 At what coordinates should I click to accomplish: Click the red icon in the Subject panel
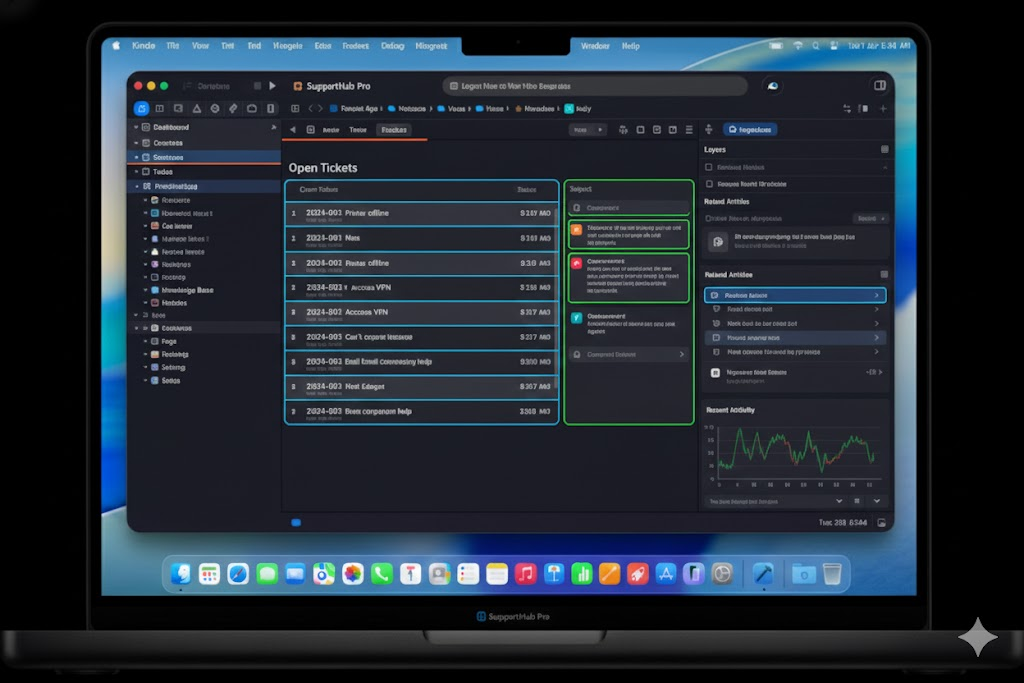(x=577, y=263)
